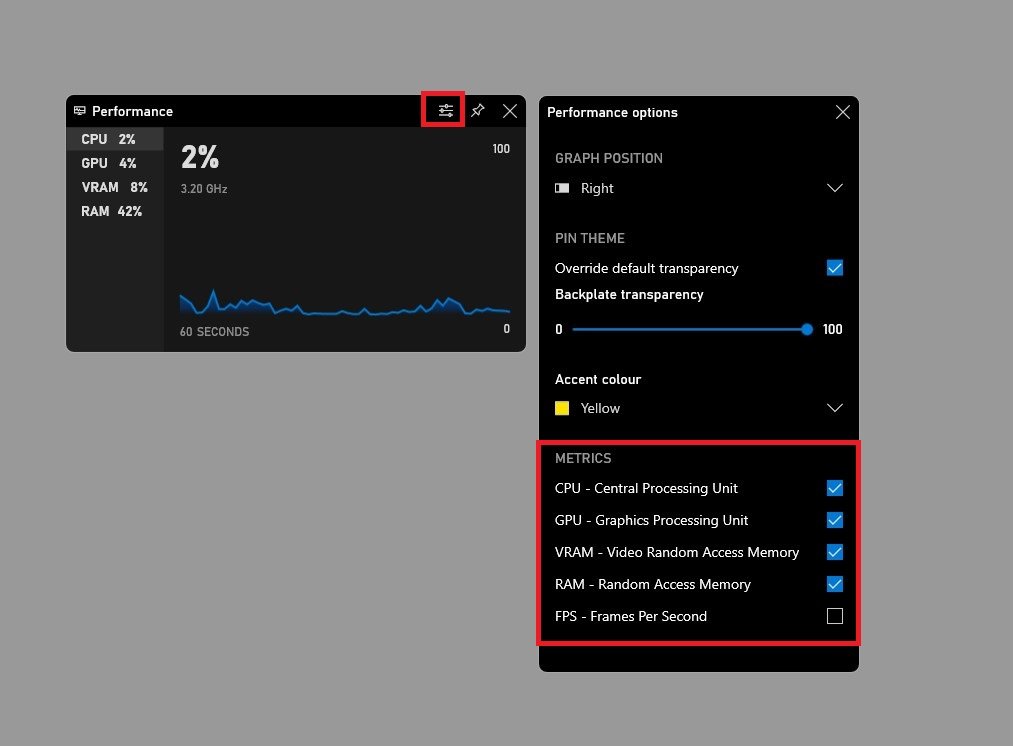Untick VRAM metric checkbox
This screenshot has height=746, width=1013.
click(x=835, y=552)
